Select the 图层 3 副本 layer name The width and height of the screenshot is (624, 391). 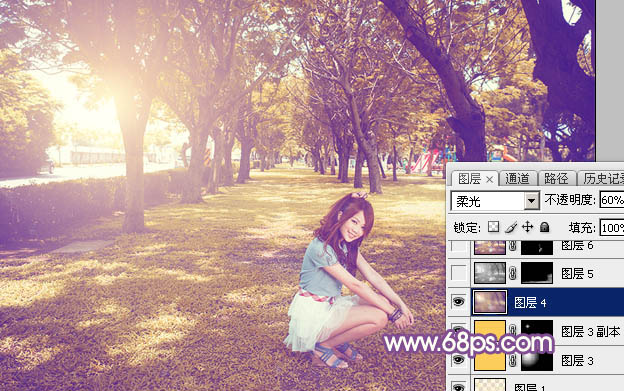point(591,331)
